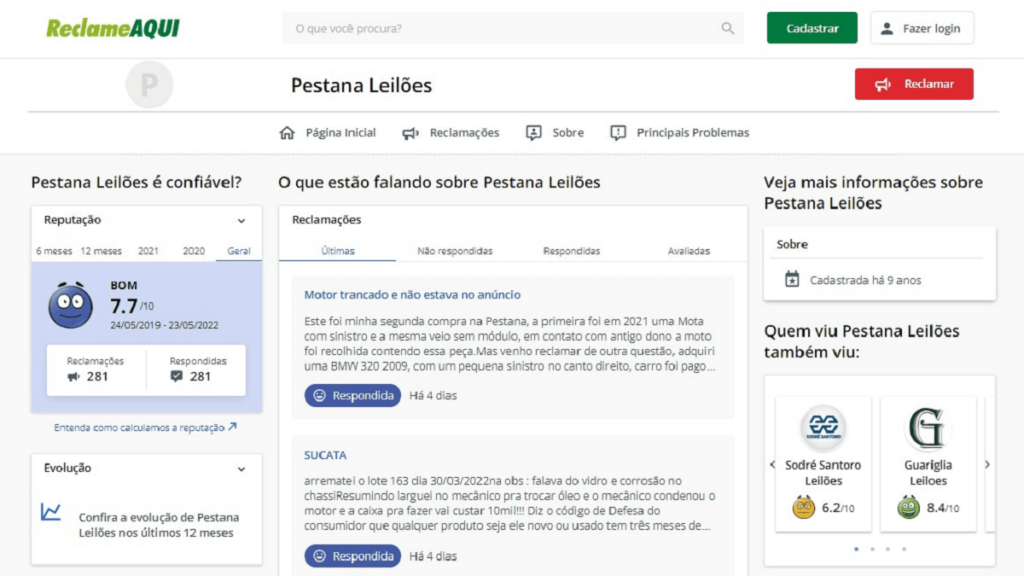Click the Página Inicial home icon
1024x576 pixels.
[287, 133]
